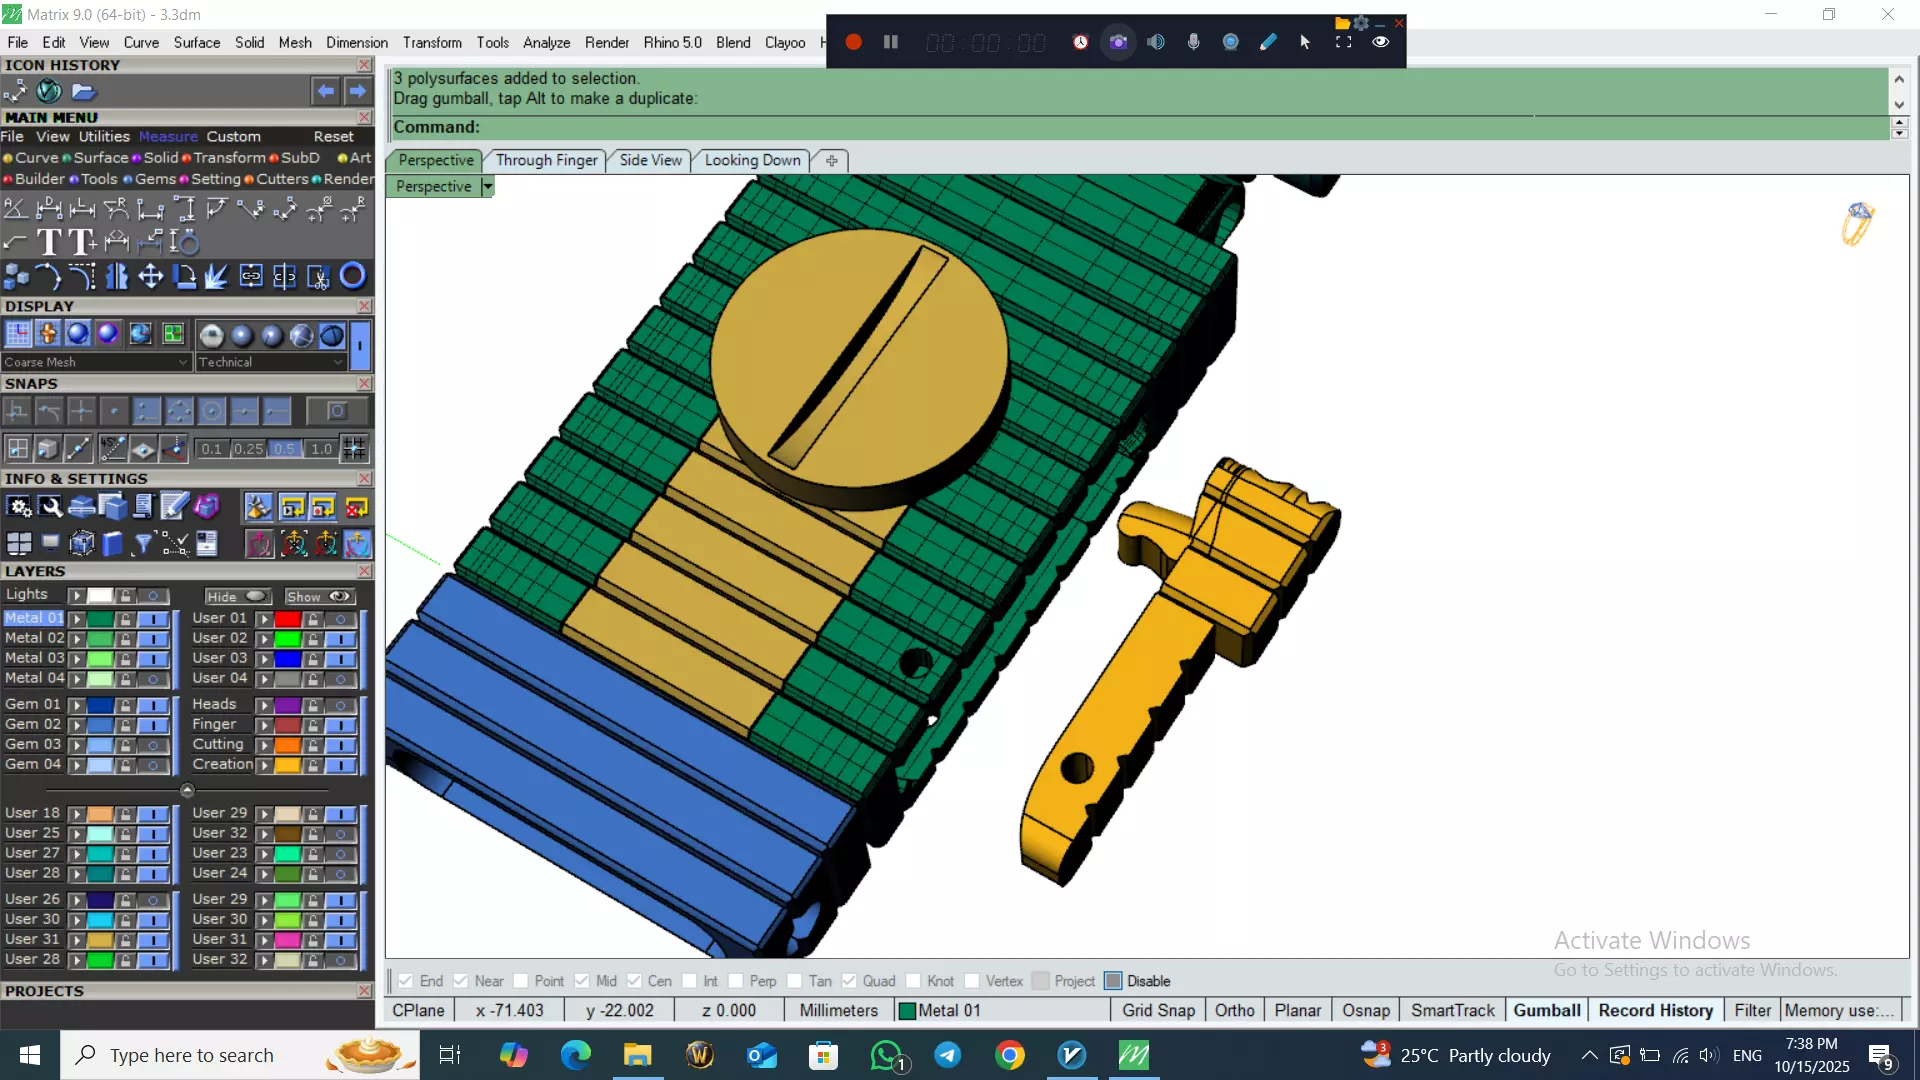
Task: Click the User 01 red color swatch
Action: pyautogui.click(x=288, y=619)
